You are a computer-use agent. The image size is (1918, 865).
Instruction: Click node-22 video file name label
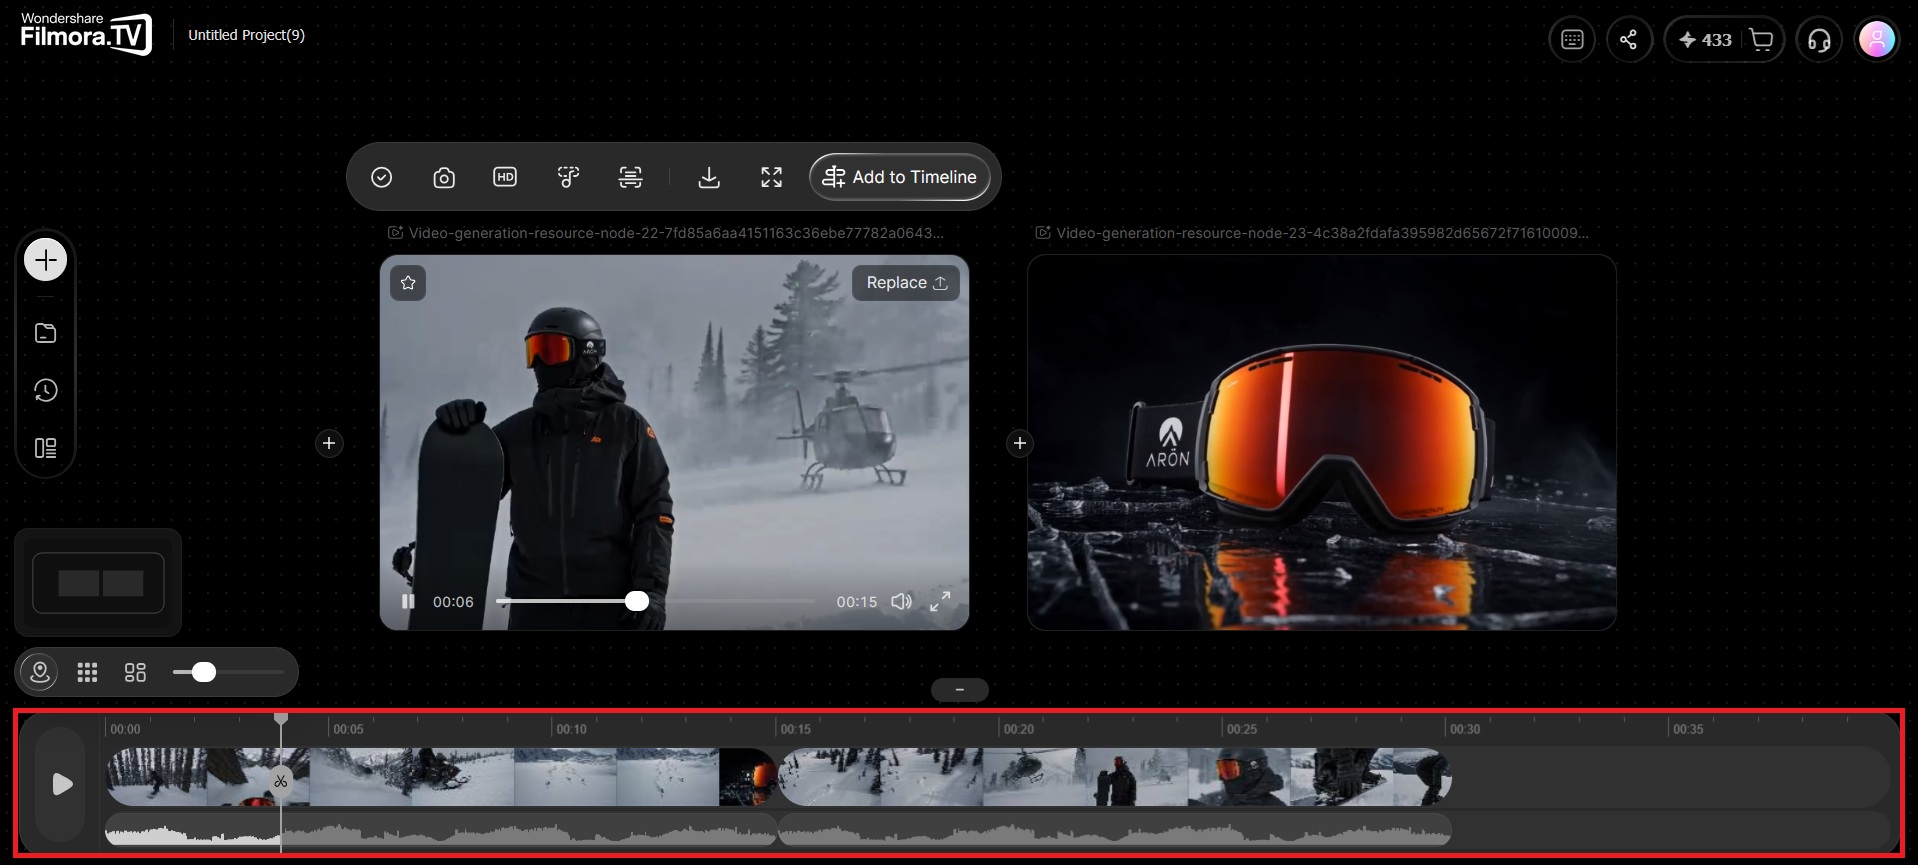(676, 233)
